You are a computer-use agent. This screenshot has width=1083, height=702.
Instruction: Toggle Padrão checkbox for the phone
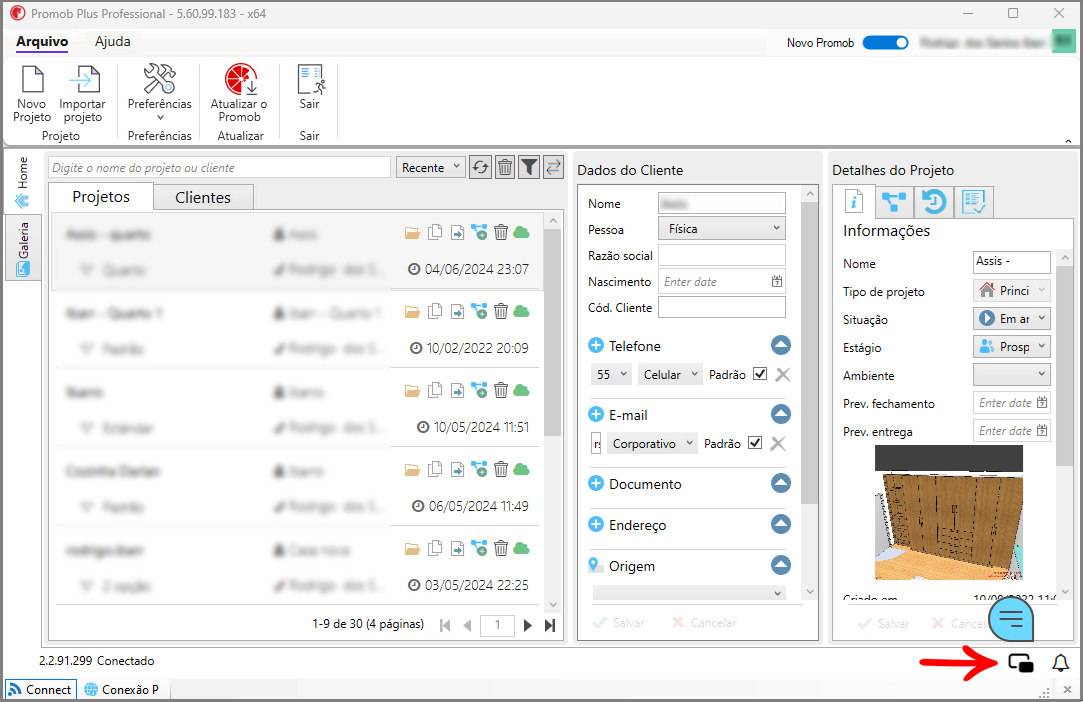pyautogui.click(x=760, y=374)
